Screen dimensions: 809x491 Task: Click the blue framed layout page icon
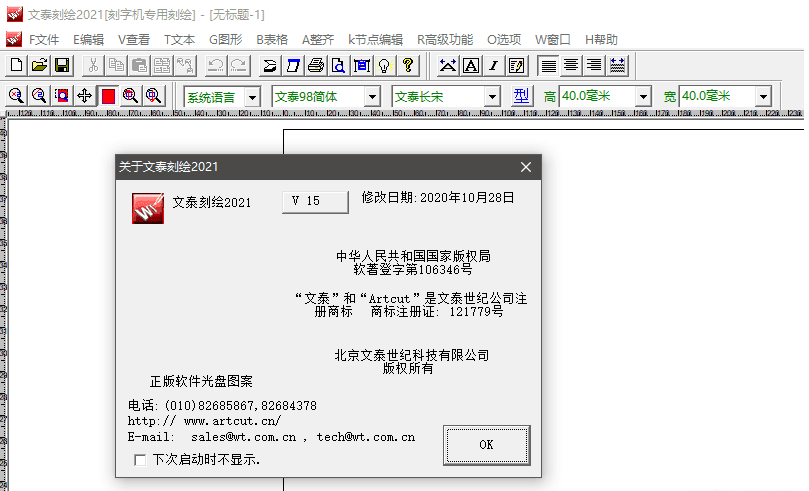click(362, 66)
